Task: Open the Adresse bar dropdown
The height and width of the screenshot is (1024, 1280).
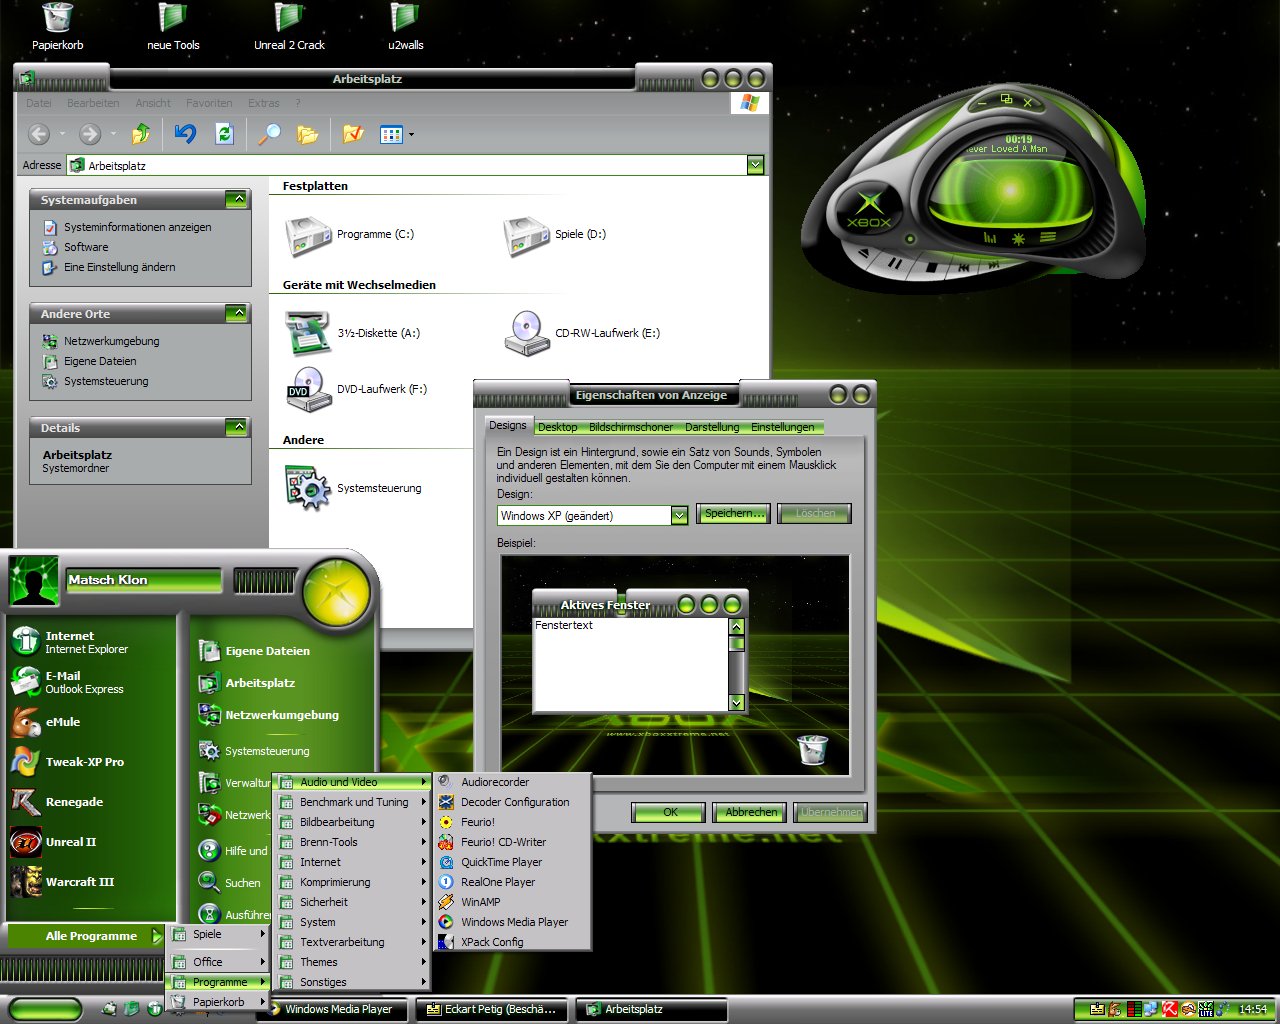Action: pyautogui.click(x=755, y=165)
